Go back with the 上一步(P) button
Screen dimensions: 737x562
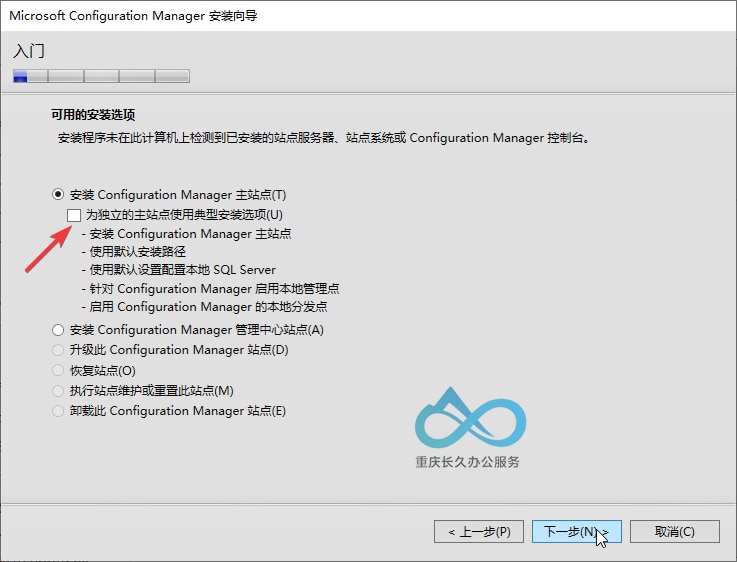pyautogui.click(x=479, y=531)
